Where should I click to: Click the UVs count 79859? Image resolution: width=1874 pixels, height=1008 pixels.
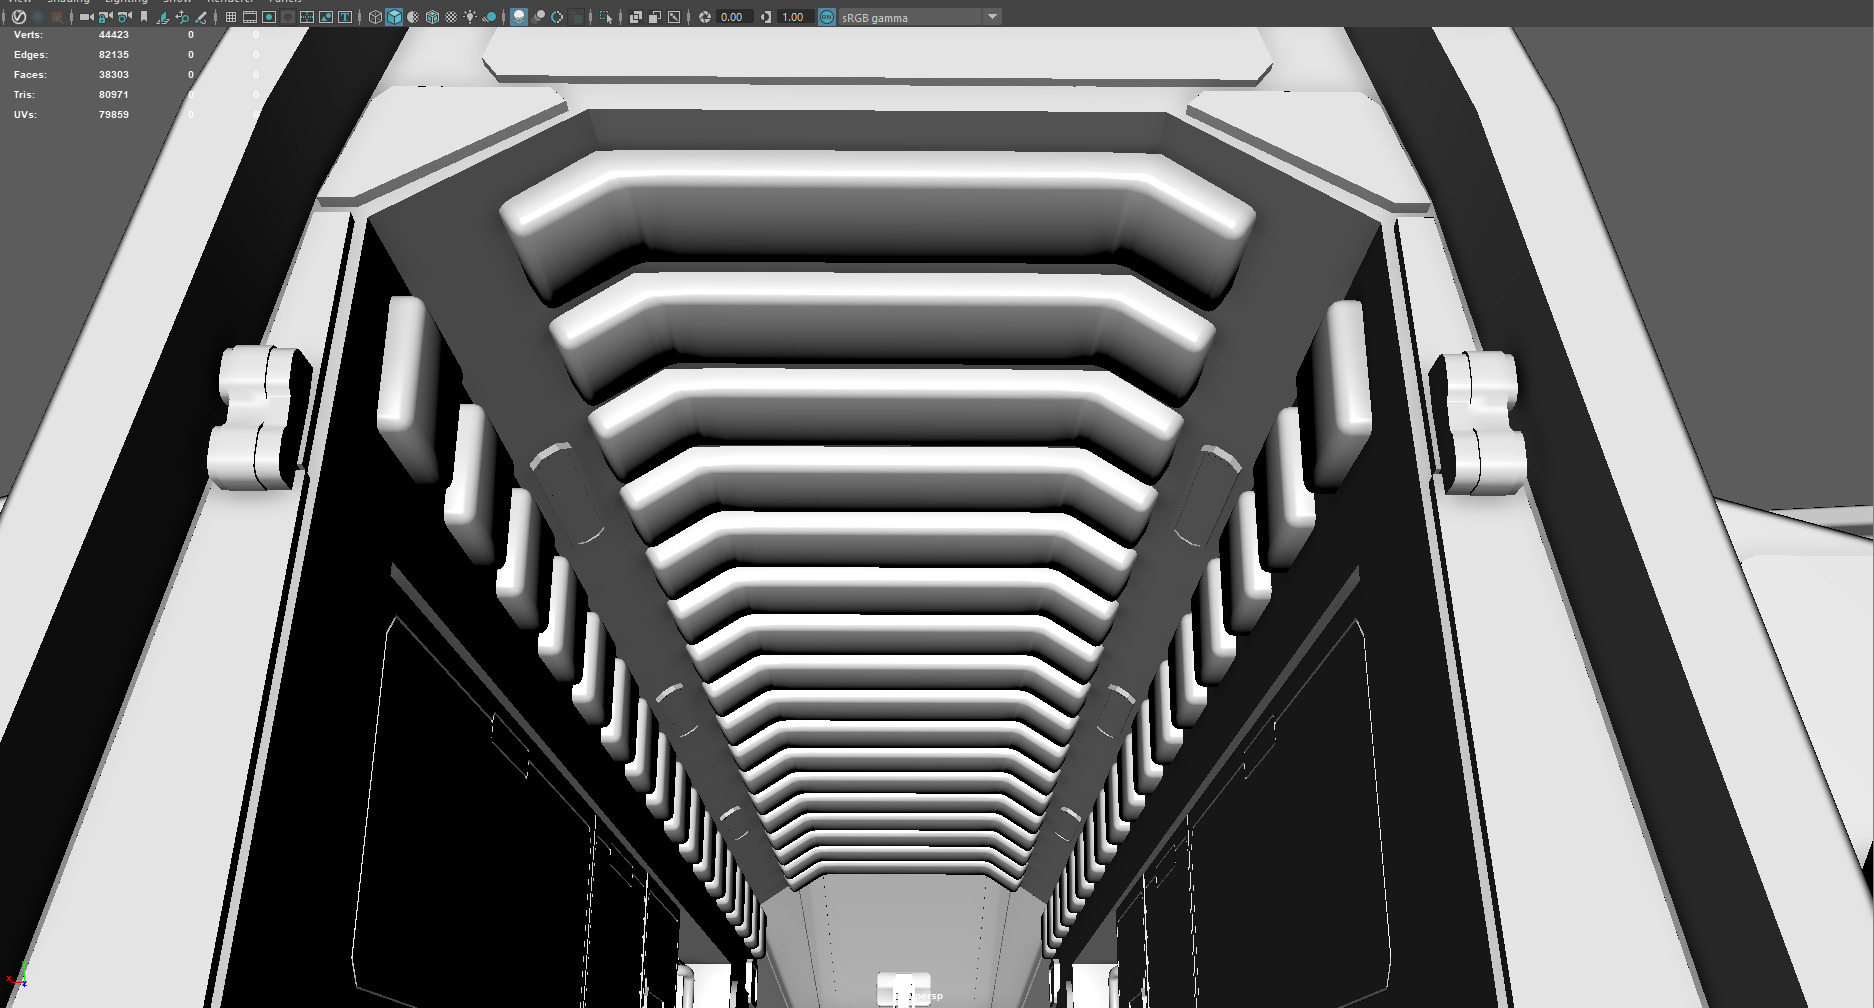114,115
